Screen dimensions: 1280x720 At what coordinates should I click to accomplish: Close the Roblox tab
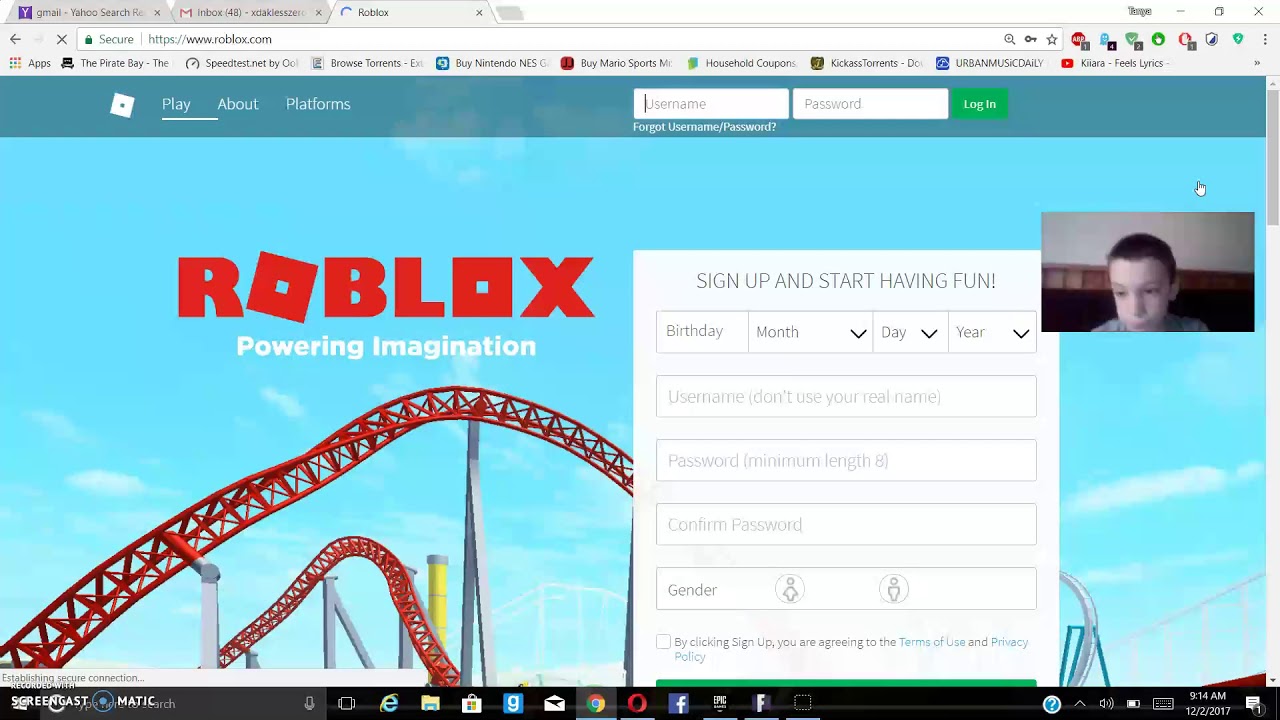point(479,13)
